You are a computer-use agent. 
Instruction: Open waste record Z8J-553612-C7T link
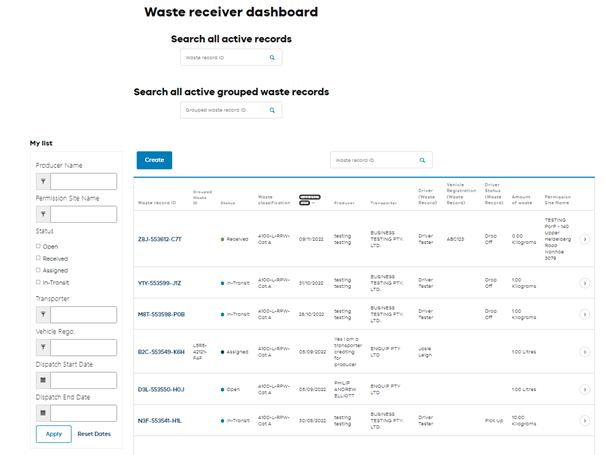point(160,239)
